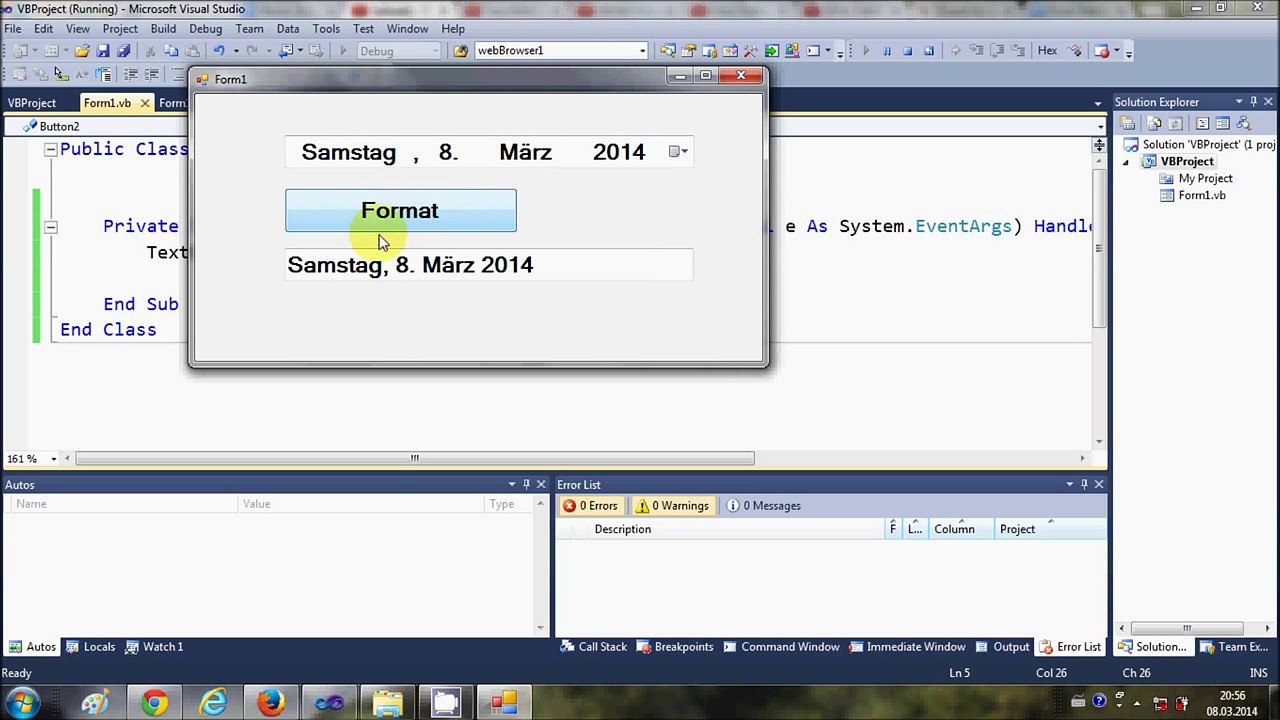Toggle the 0 Warnings filter
This screenshot has height=720, width=1280.
click(x=672, y=506)
